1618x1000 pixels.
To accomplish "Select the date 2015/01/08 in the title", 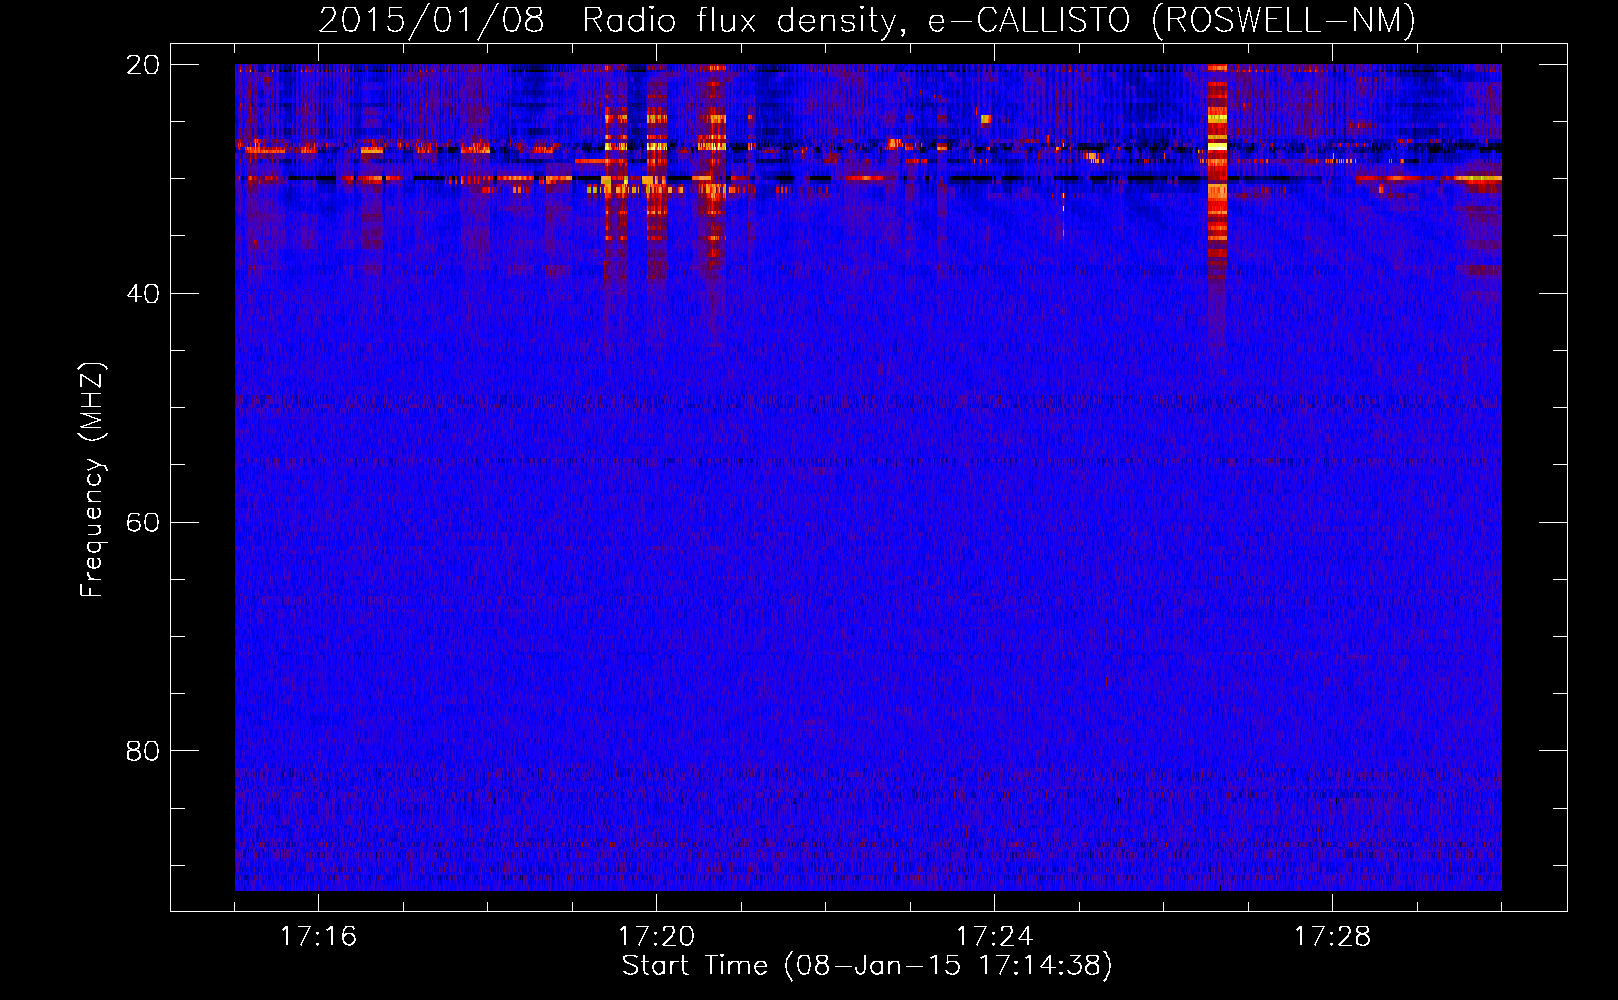I will pos(431,21).
